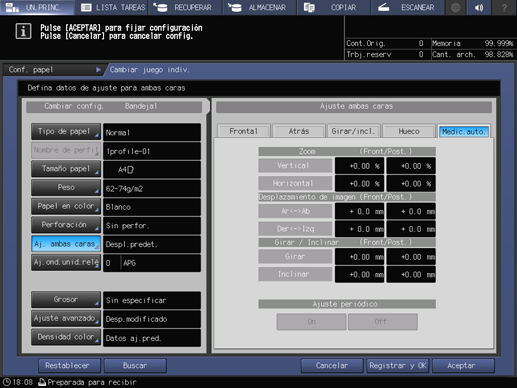Open Tamaño papel options

click(66, 169)
